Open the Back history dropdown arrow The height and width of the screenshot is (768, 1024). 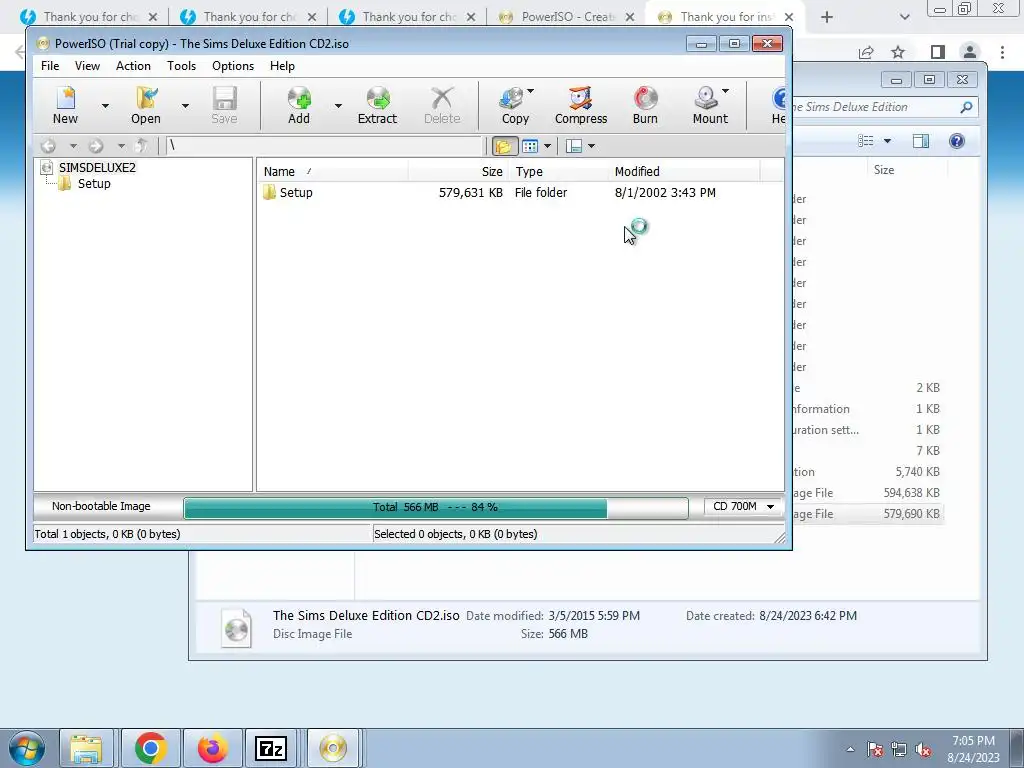(x=73, y=146)
